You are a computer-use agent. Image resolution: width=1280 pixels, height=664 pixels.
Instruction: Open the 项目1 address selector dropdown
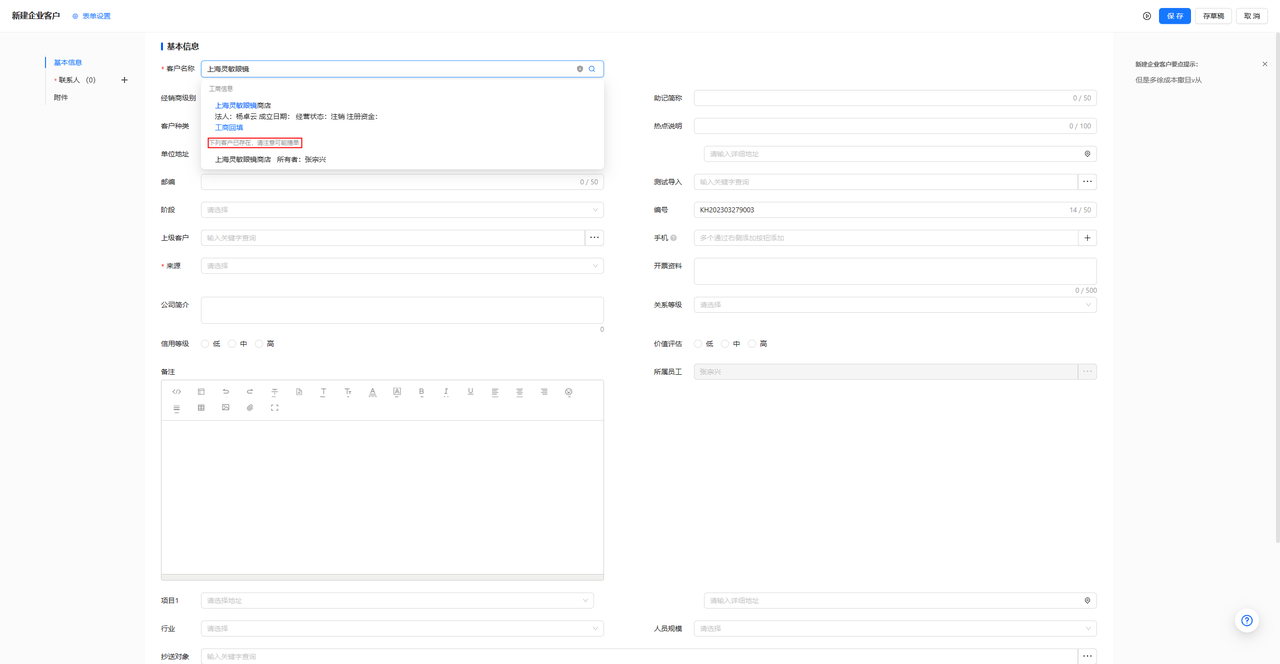(x=397, y=601)
